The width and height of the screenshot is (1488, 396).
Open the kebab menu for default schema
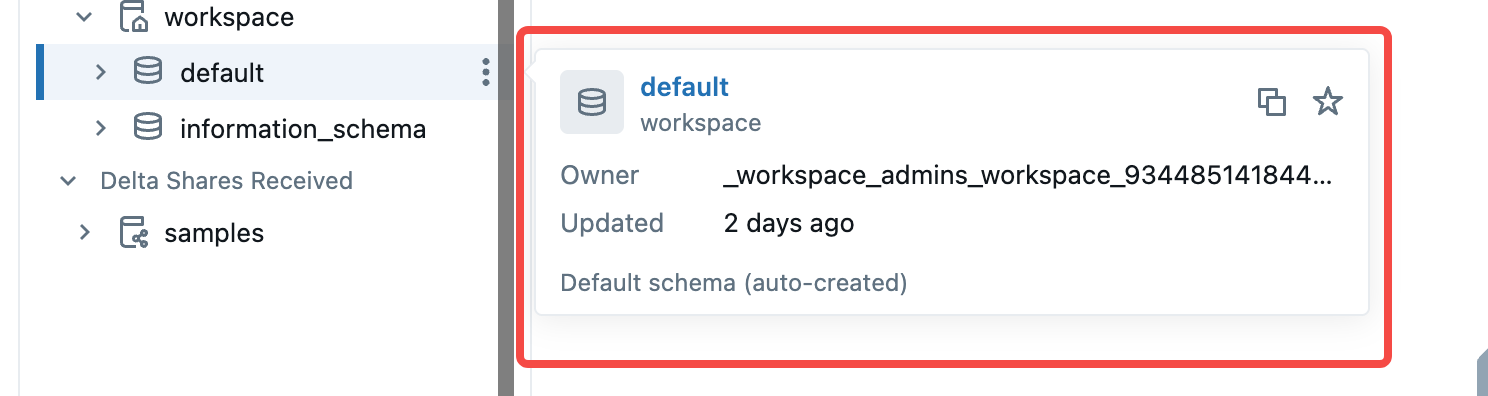point(485,72)
